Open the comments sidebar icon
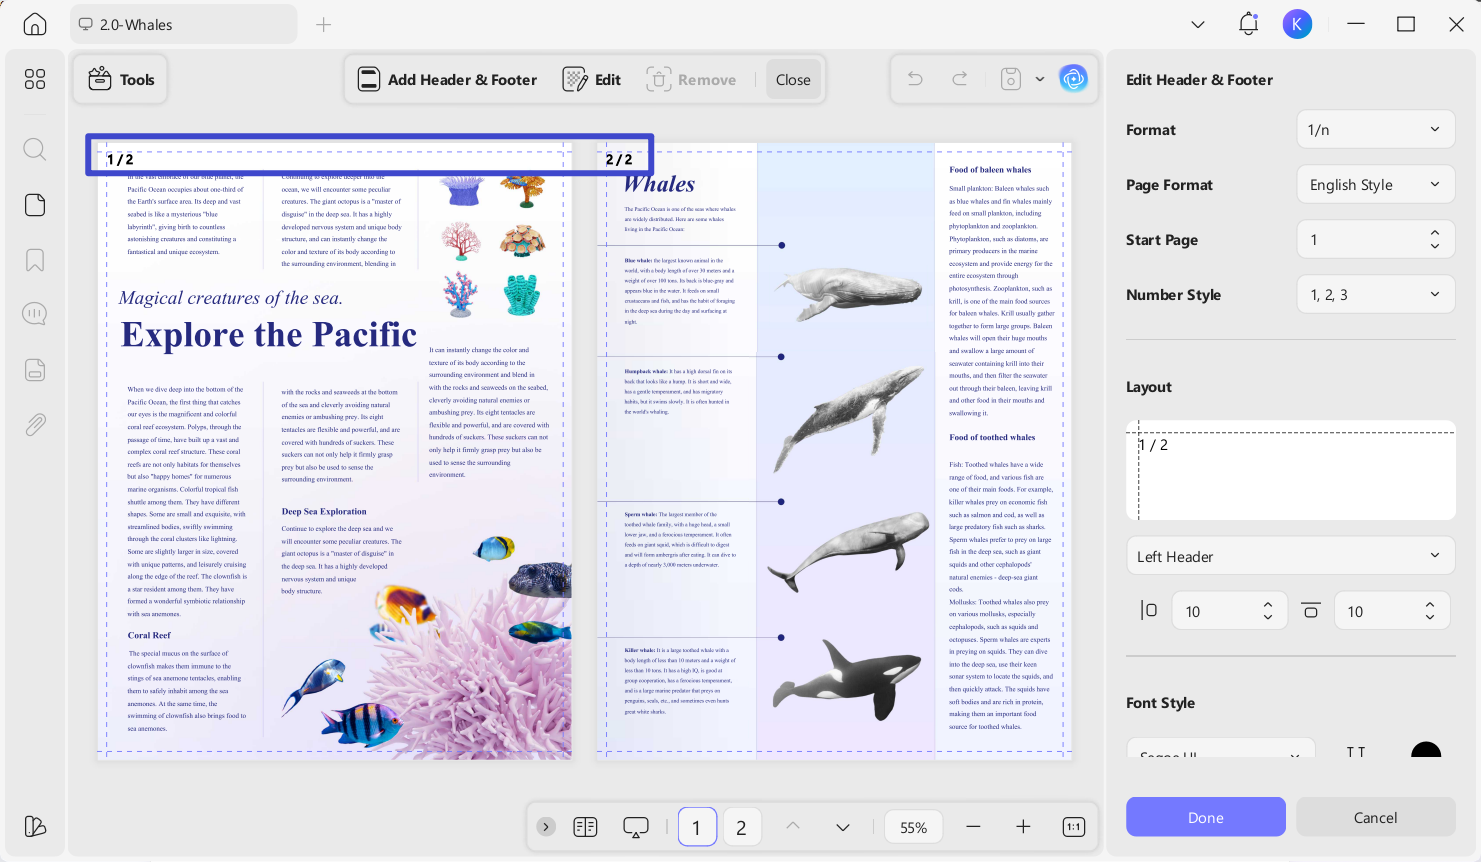Viewport: 1481px width, 862px height. (35, 314)
